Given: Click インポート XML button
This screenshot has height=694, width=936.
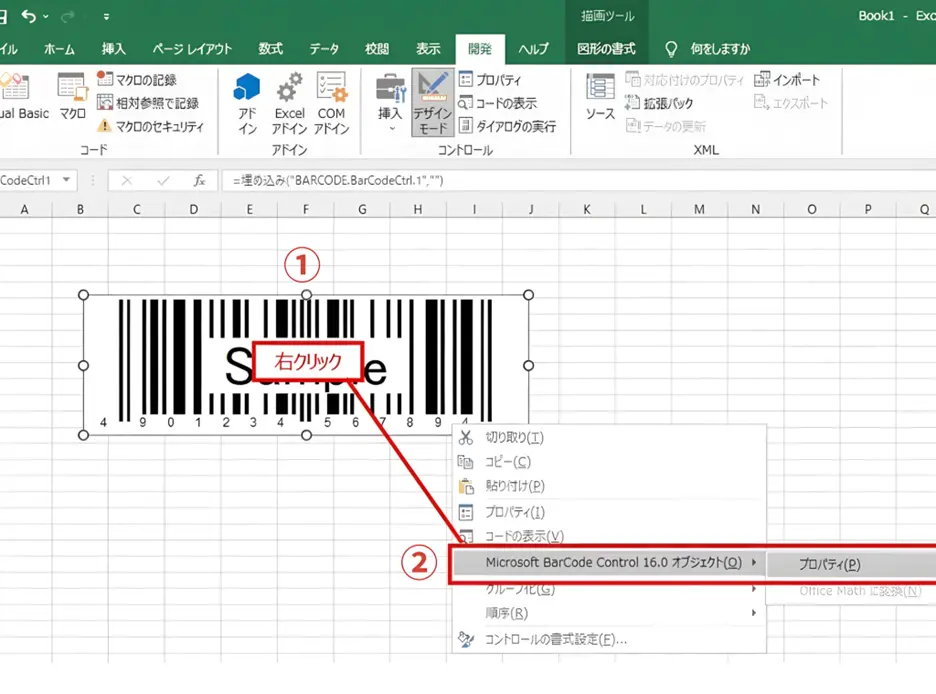Looking at the screenshot, I should click(787, 79).
